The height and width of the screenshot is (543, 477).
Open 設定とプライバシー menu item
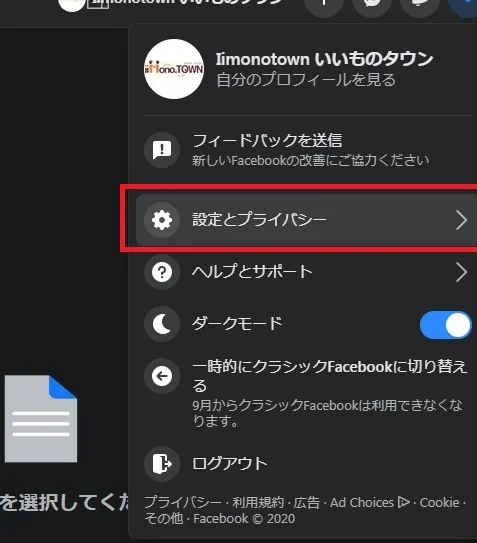click(x=308, y=220)
